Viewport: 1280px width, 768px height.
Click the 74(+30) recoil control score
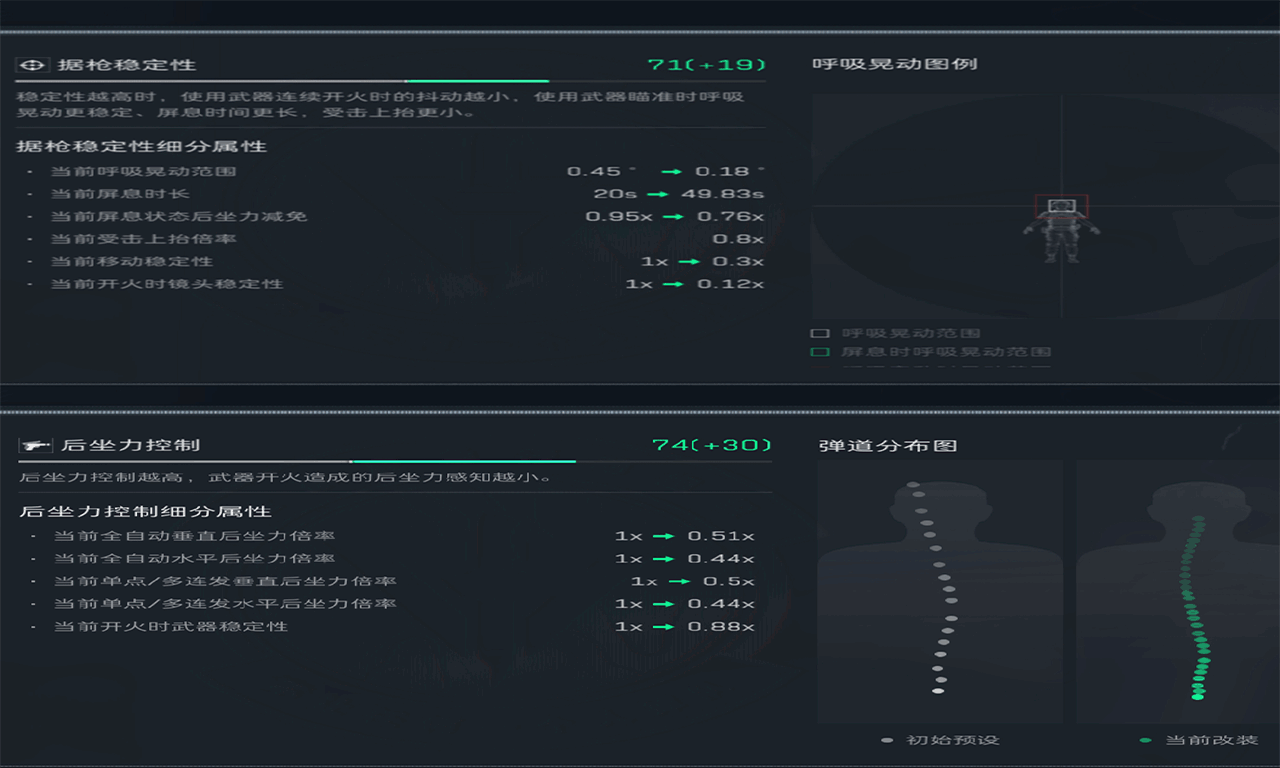click(711, 445)
